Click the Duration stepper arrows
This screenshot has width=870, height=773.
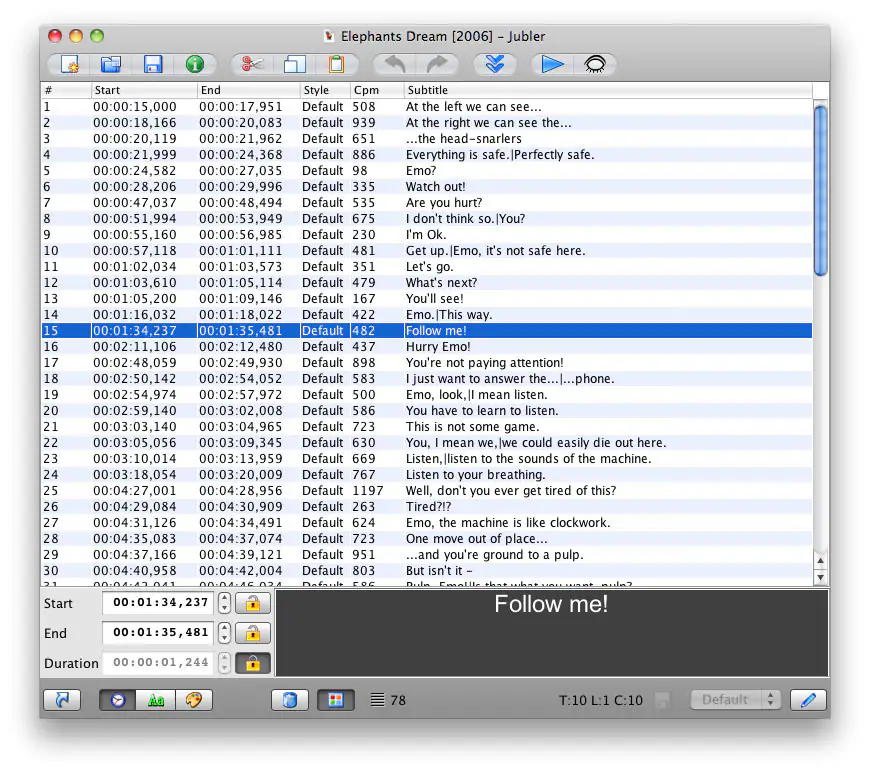(224, 663)
